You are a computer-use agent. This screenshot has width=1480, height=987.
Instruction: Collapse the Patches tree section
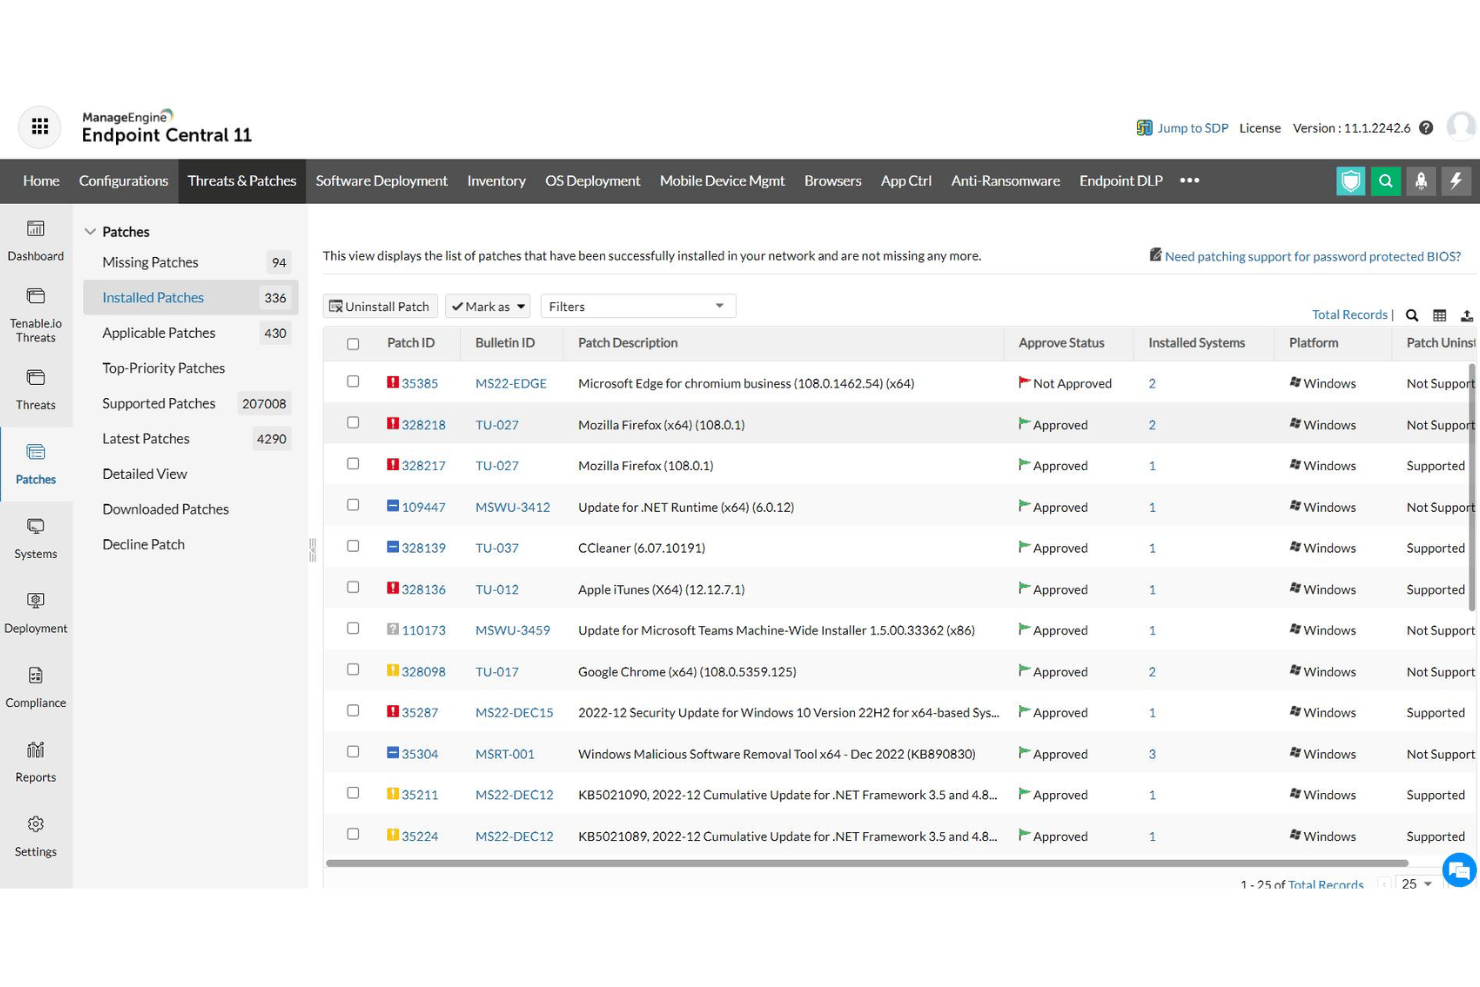90,232
